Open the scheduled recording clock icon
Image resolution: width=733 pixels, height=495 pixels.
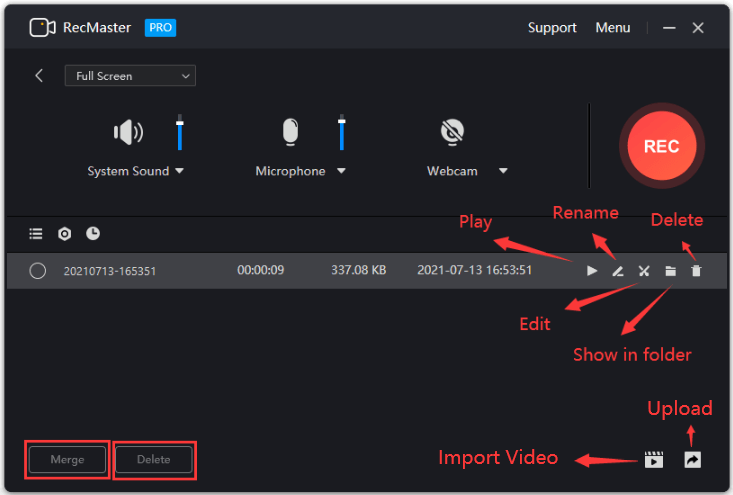[93, 233]
